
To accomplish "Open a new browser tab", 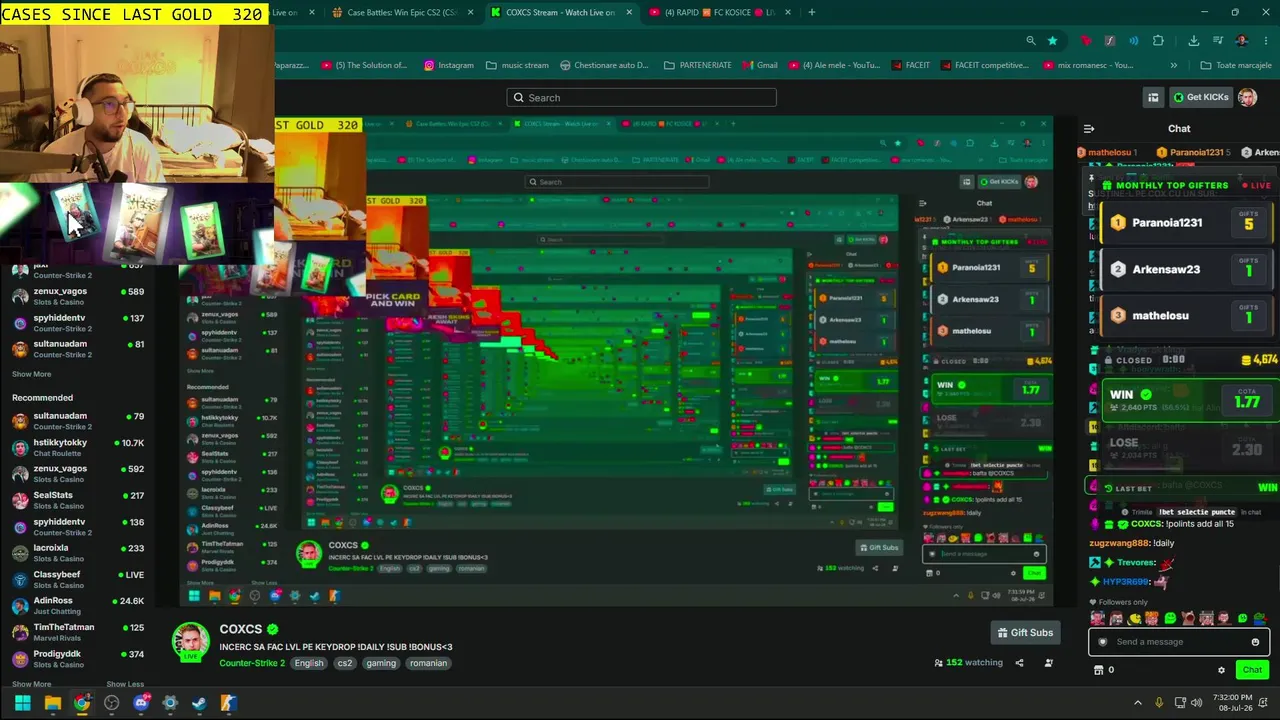I will pos(811,12).
